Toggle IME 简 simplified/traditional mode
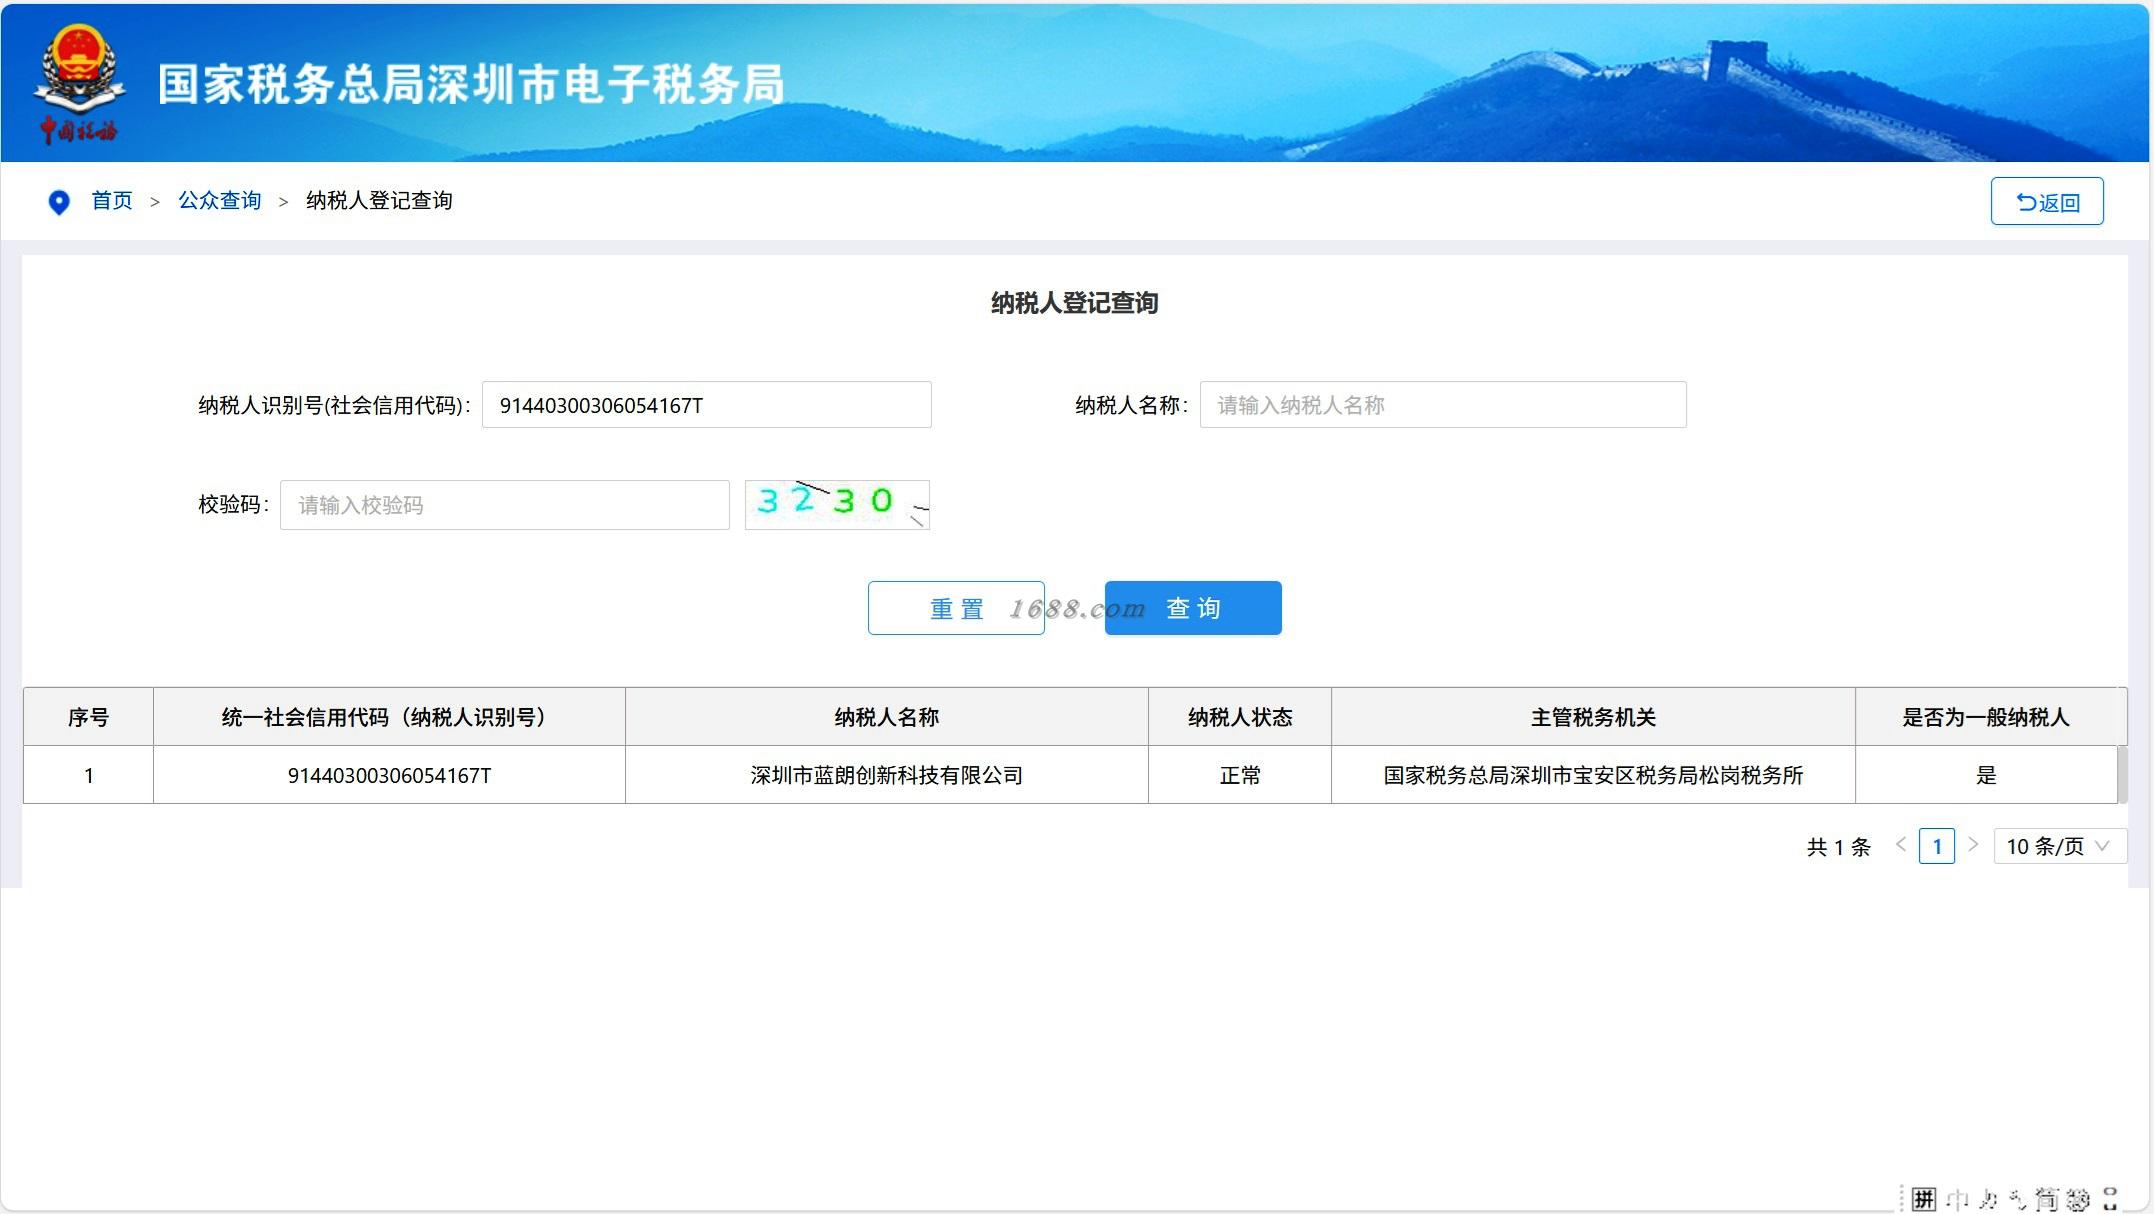 2047,1198
